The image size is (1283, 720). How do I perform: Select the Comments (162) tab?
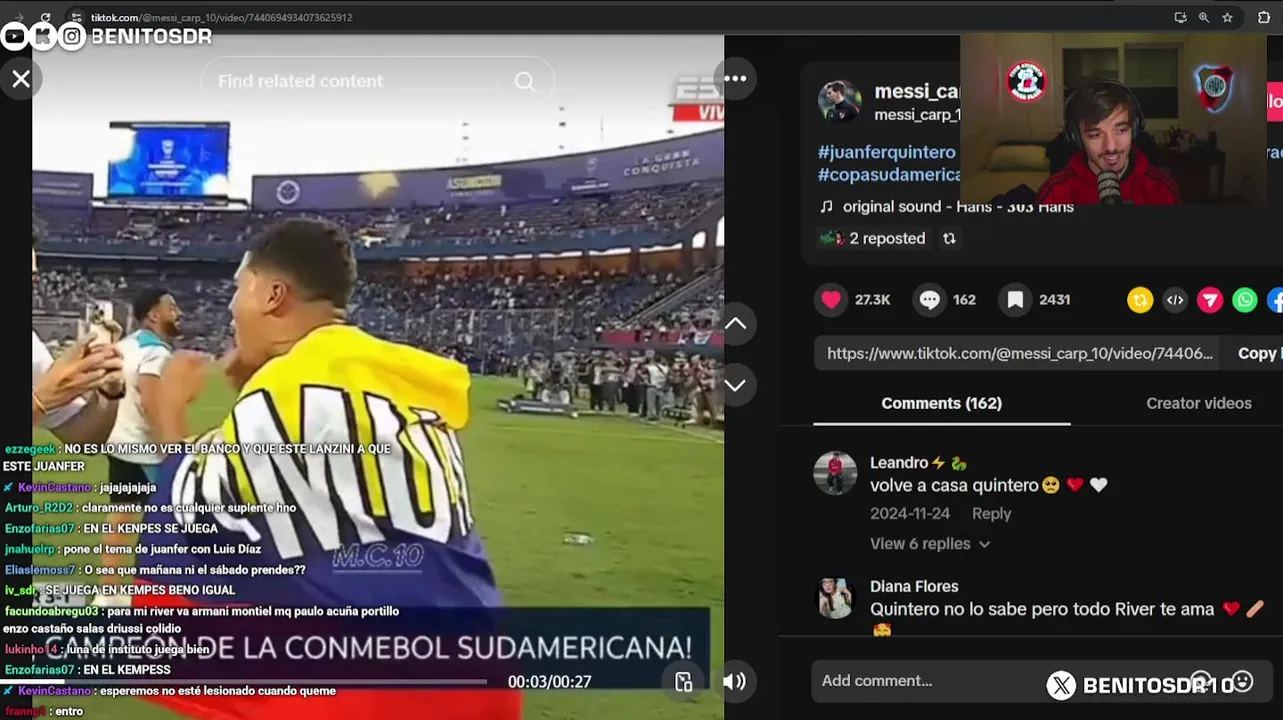tap(941, 403)
